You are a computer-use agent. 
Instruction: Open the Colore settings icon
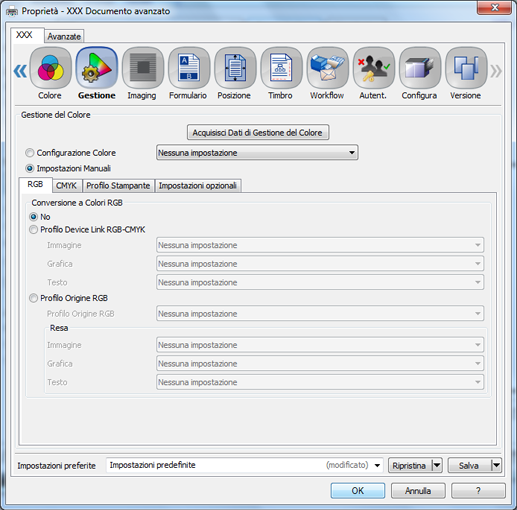50,68
